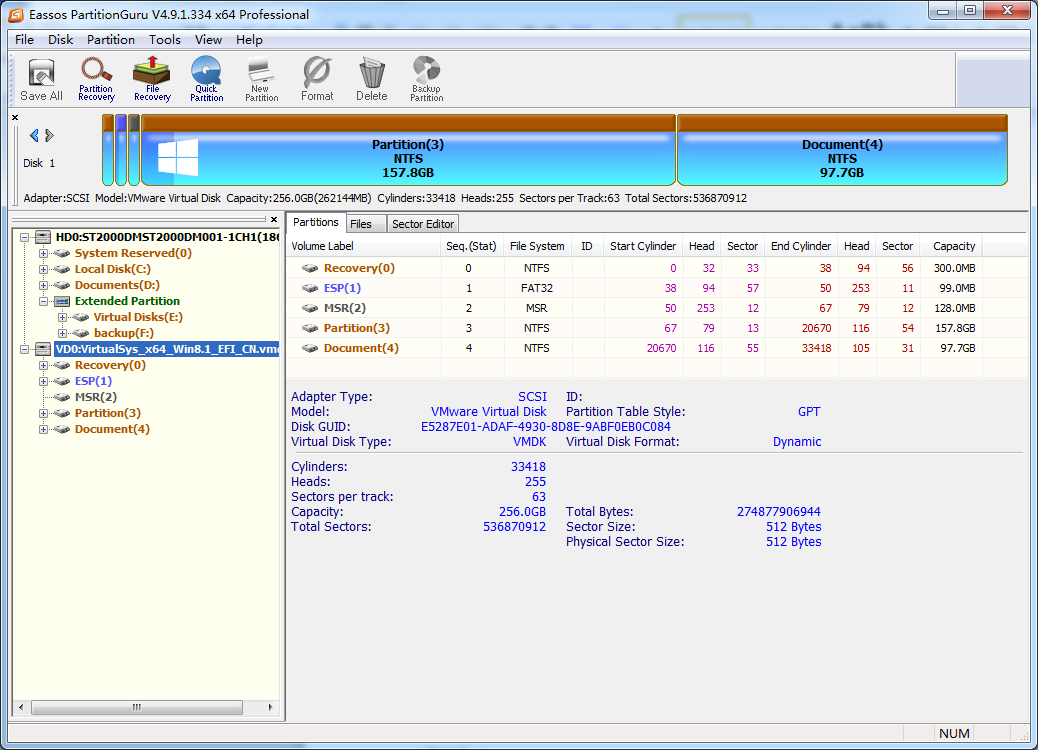The height and width of the screenshot is (750, 1038).
Task: Open the Partition menu
Action: (111, 40)
